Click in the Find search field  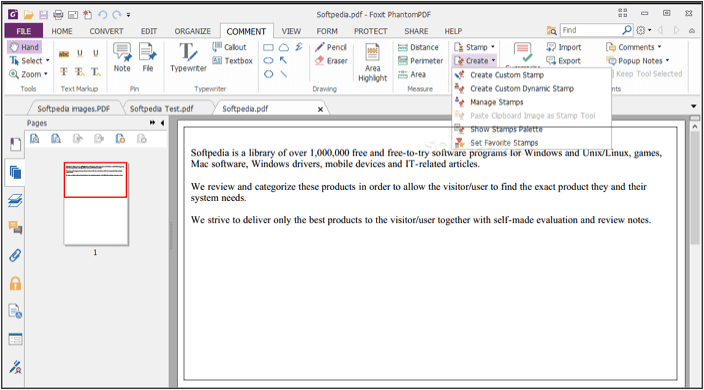click(590, 30)
